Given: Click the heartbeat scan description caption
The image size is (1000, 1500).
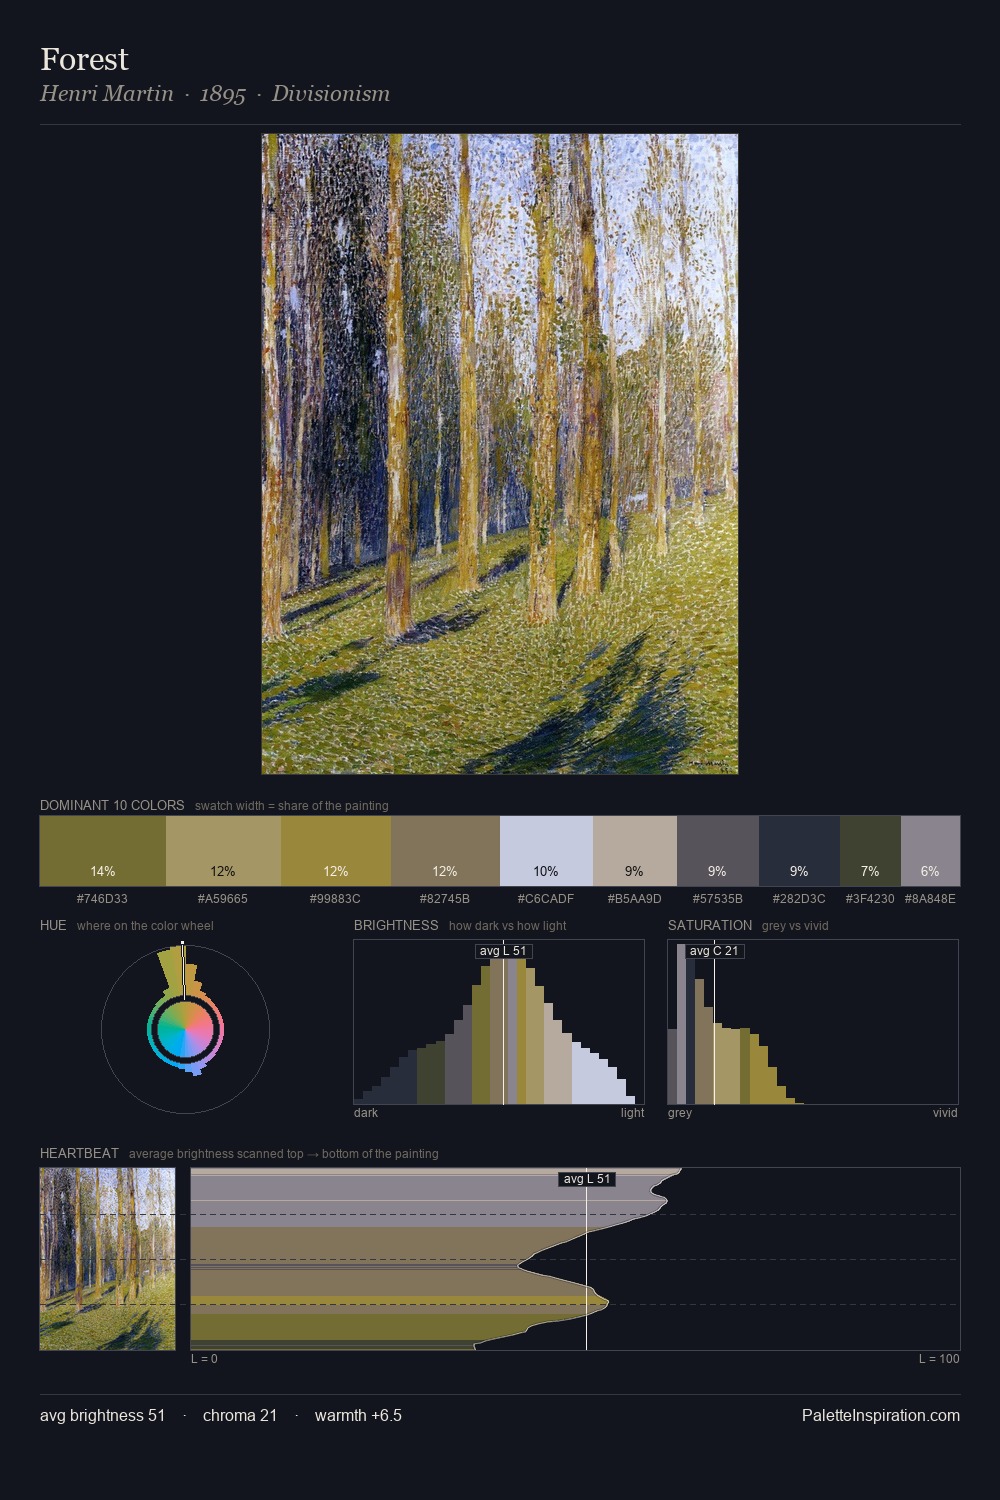Looking at the screenshot, I should coord(284,1154).
